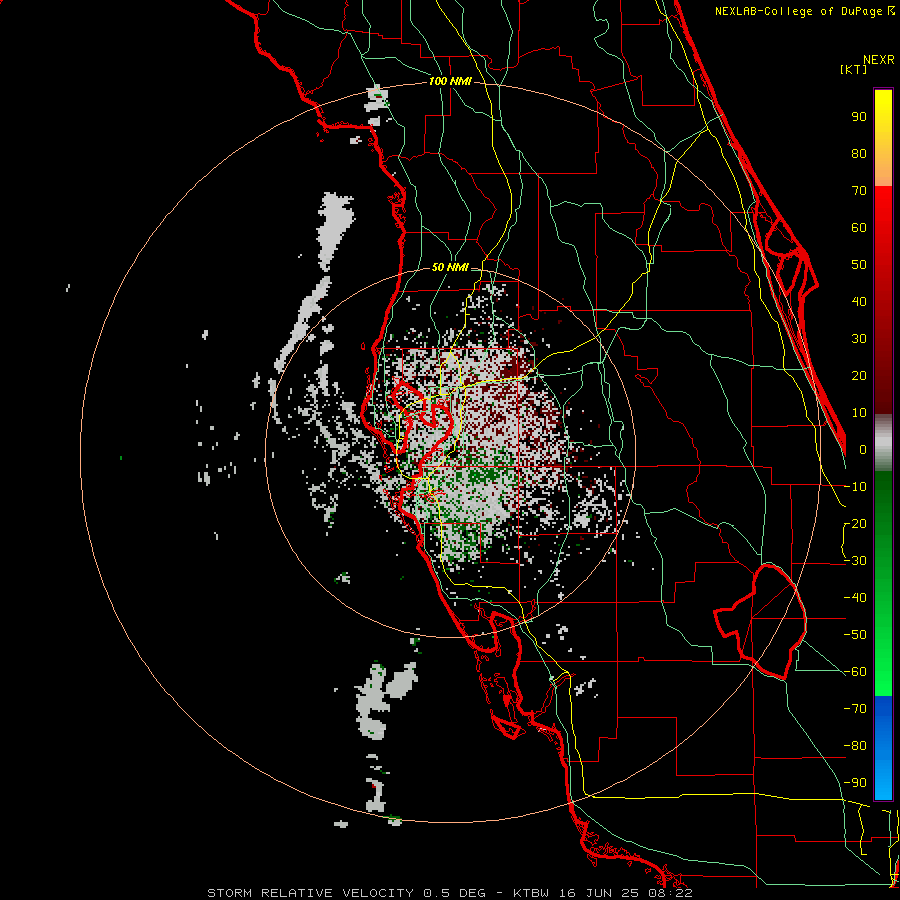The height and width of the screenshot is (900, 900).
Task: Select the 60 value on velocity scale
Action: 859,227
